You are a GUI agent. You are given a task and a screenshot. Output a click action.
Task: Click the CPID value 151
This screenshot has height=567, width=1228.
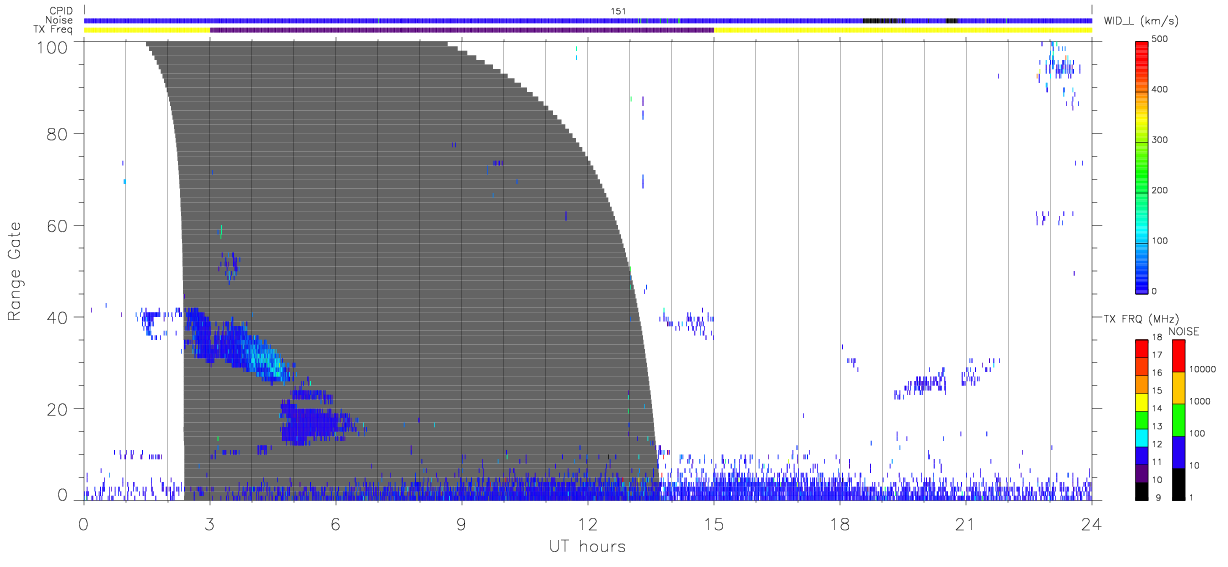point(617,11)
